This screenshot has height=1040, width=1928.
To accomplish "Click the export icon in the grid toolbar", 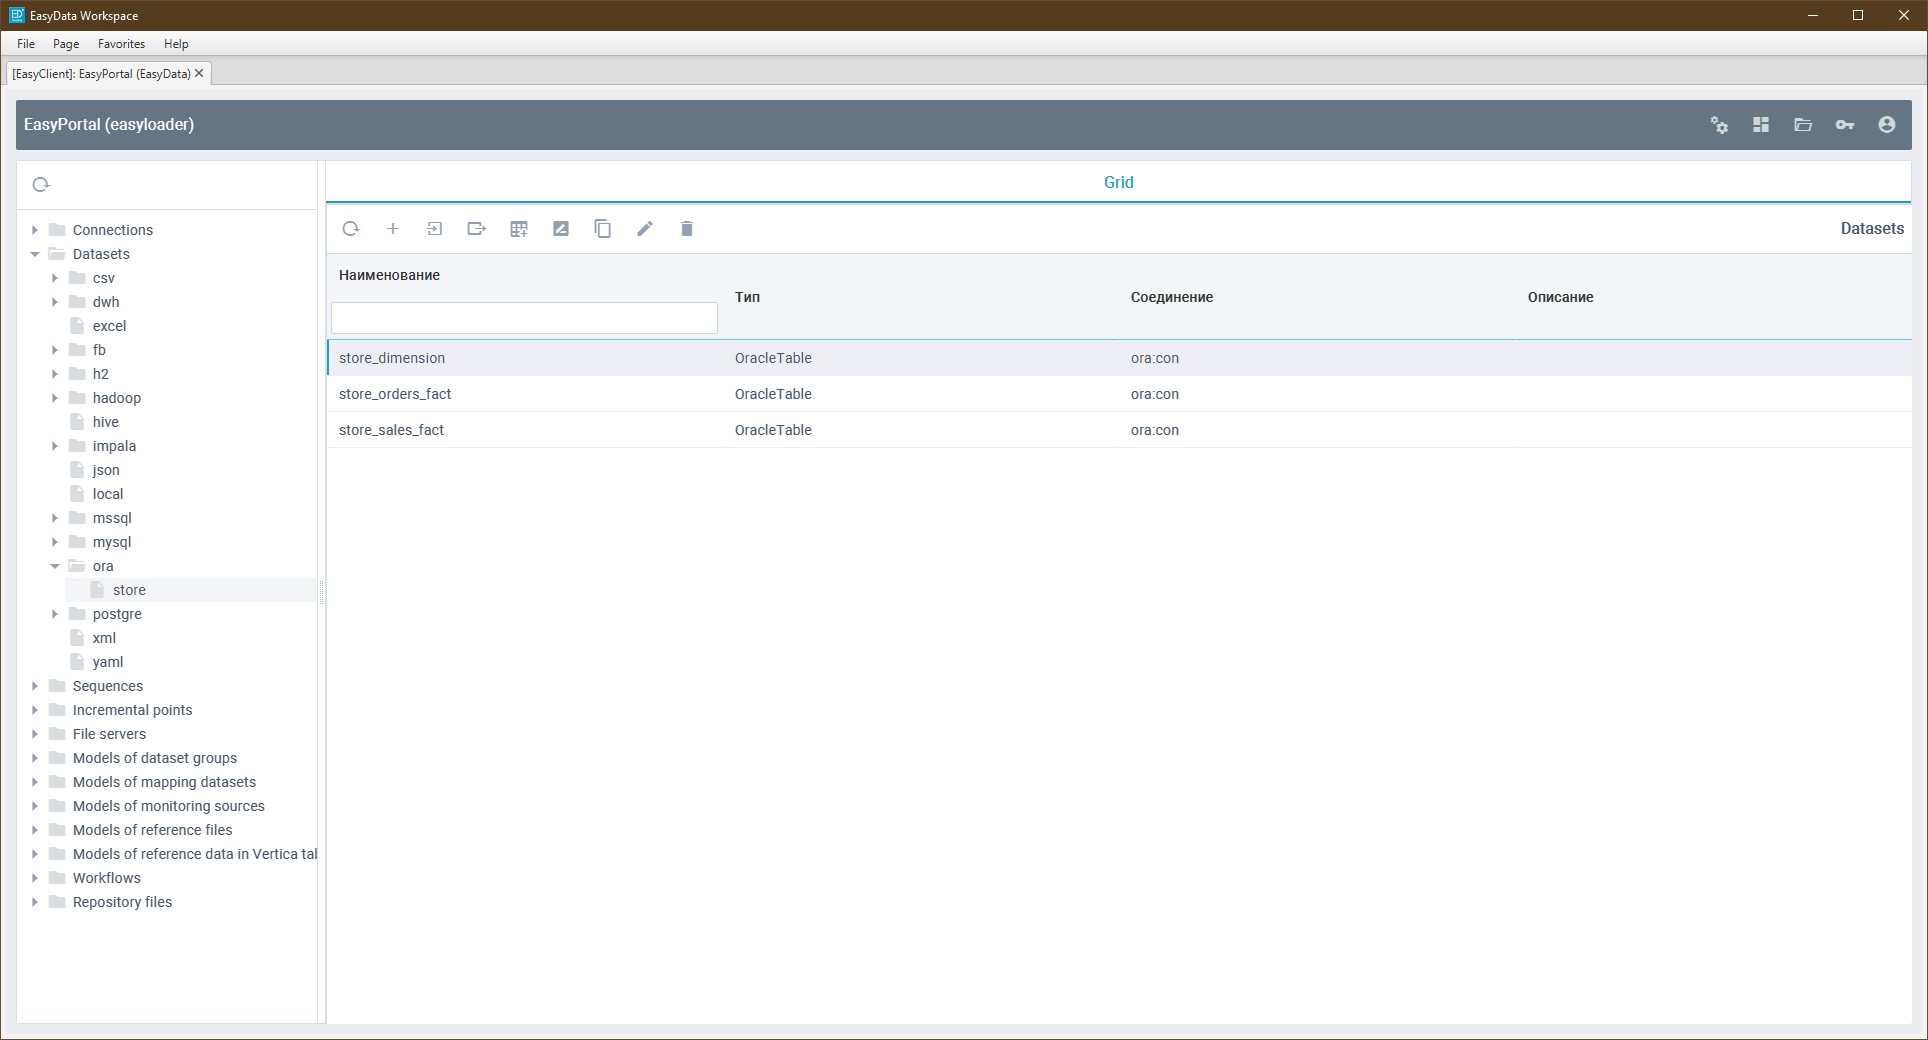I will pos(477,229).
